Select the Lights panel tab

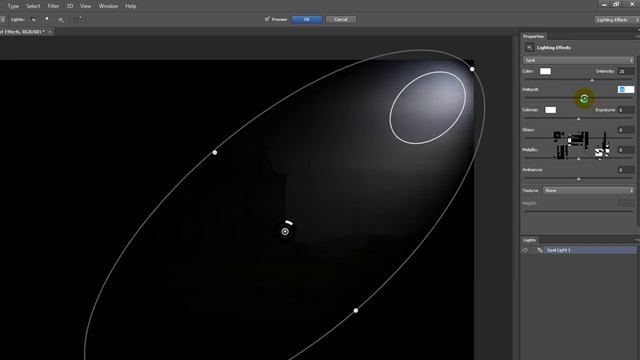pos(529,240)
